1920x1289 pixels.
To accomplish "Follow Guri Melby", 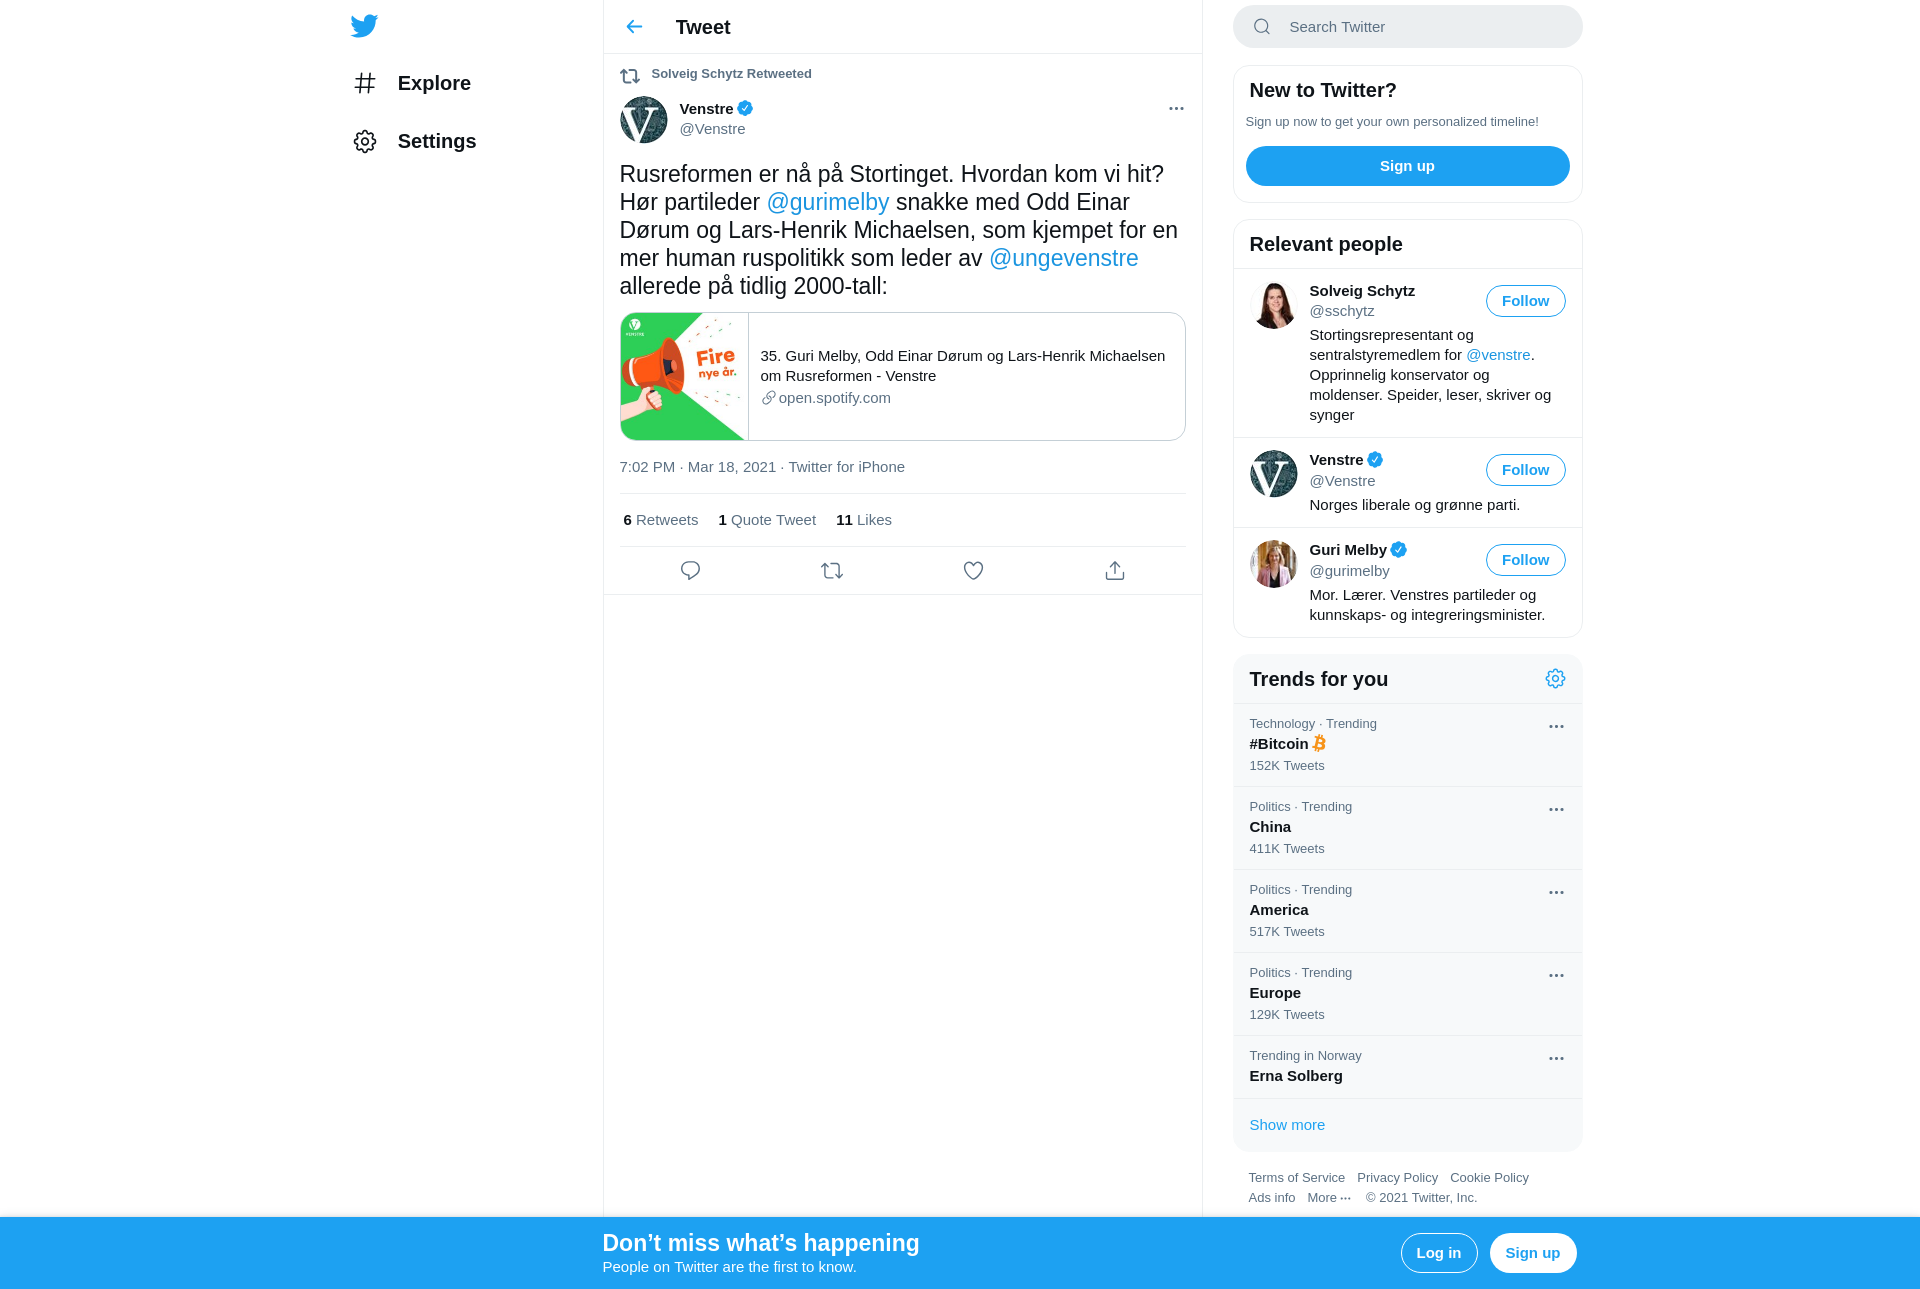I will click(x=1525, y=560).
